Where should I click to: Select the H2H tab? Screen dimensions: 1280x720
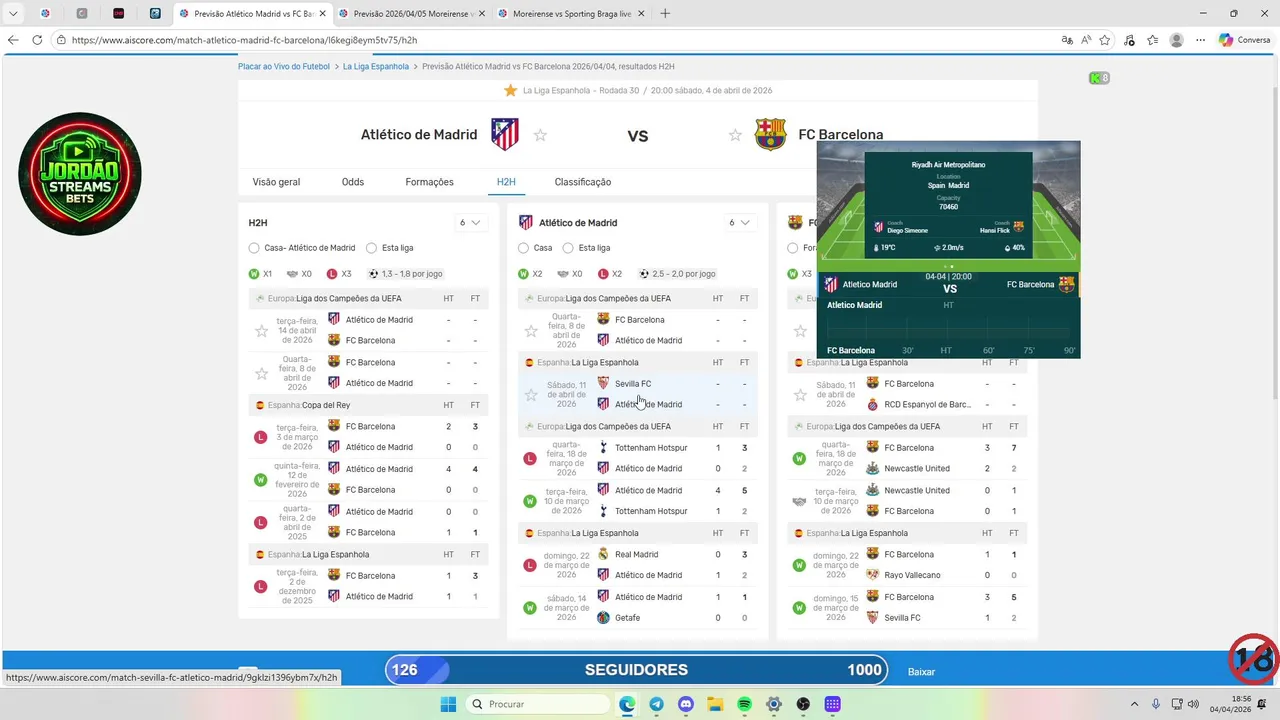point(506,182)
